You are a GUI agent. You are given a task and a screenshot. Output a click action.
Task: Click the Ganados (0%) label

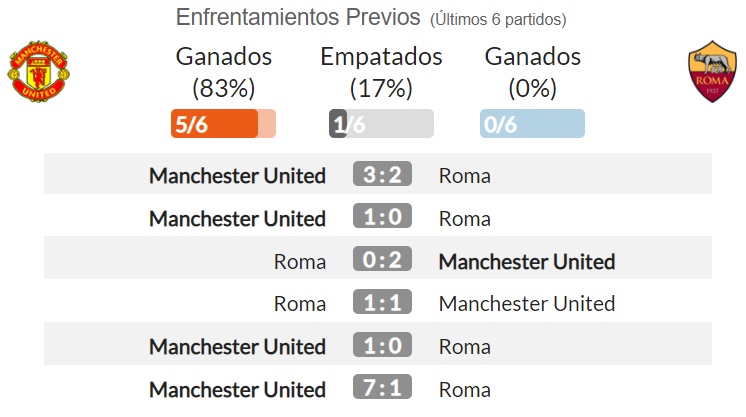532,72
